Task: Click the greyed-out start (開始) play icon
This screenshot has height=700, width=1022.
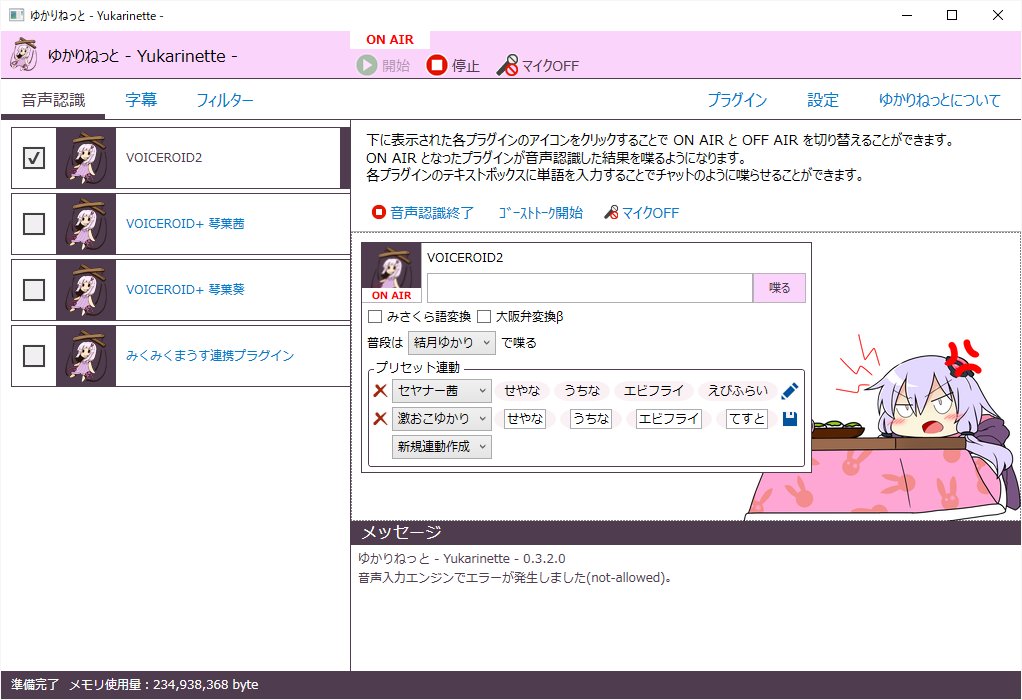Action: (x=366, y=65)
